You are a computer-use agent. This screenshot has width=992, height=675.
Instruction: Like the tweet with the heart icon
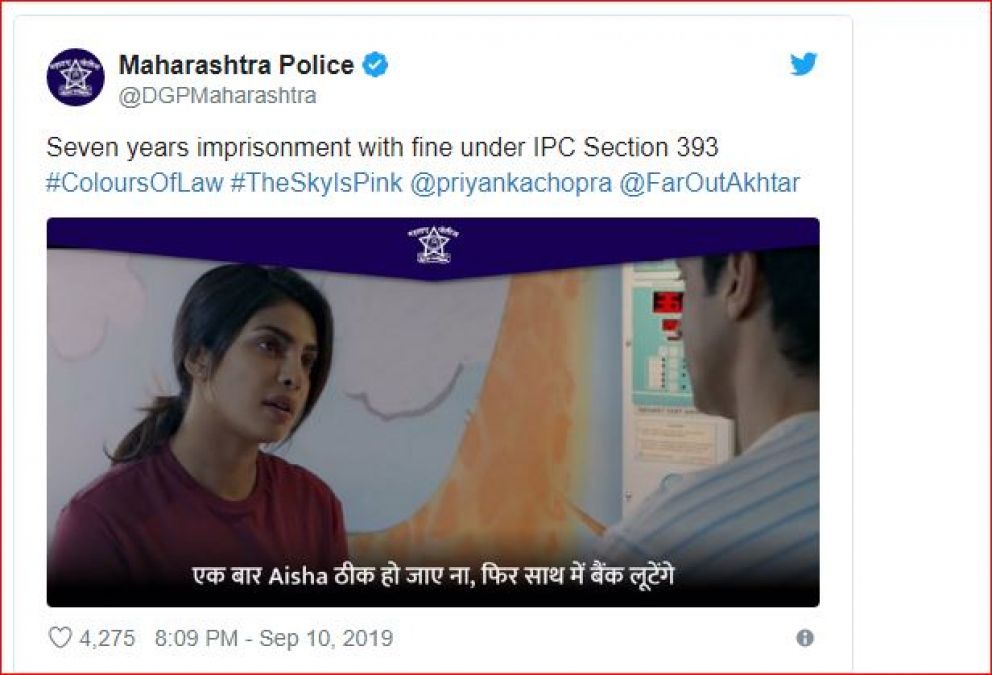[x=60, y=637]
